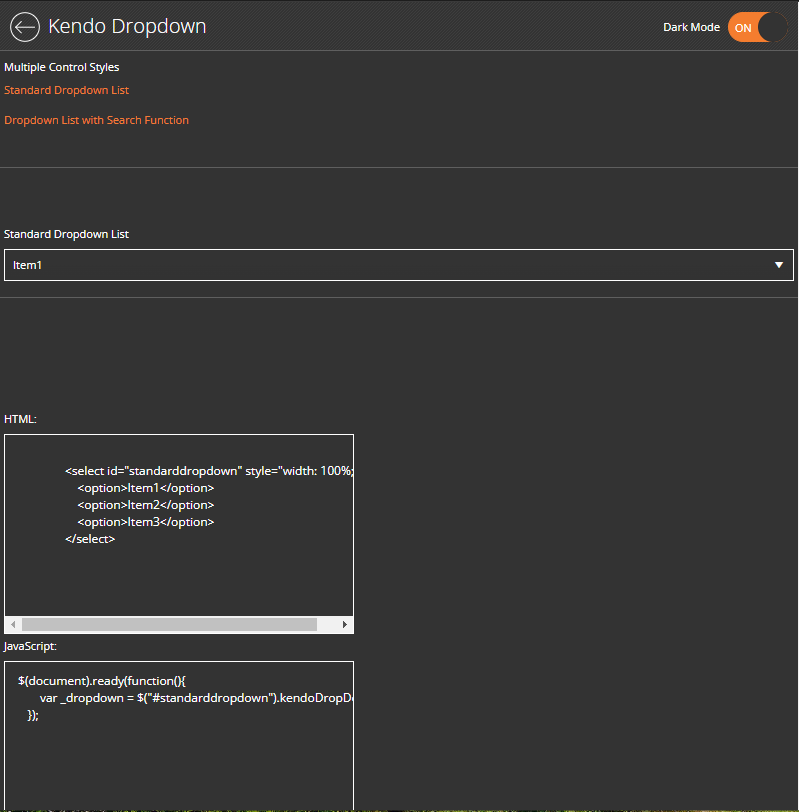799x812 pixels.
Task: Go back using the circled arrow icon
Action: (25, 27)
